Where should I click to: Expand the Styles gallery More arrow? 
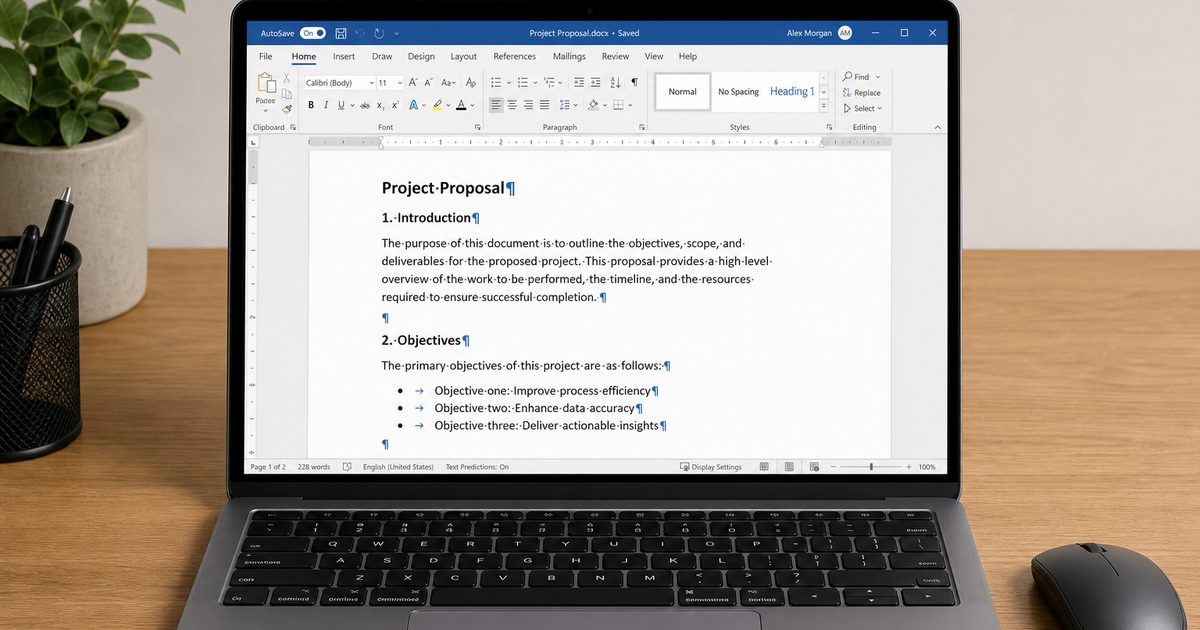coord(824,104)
